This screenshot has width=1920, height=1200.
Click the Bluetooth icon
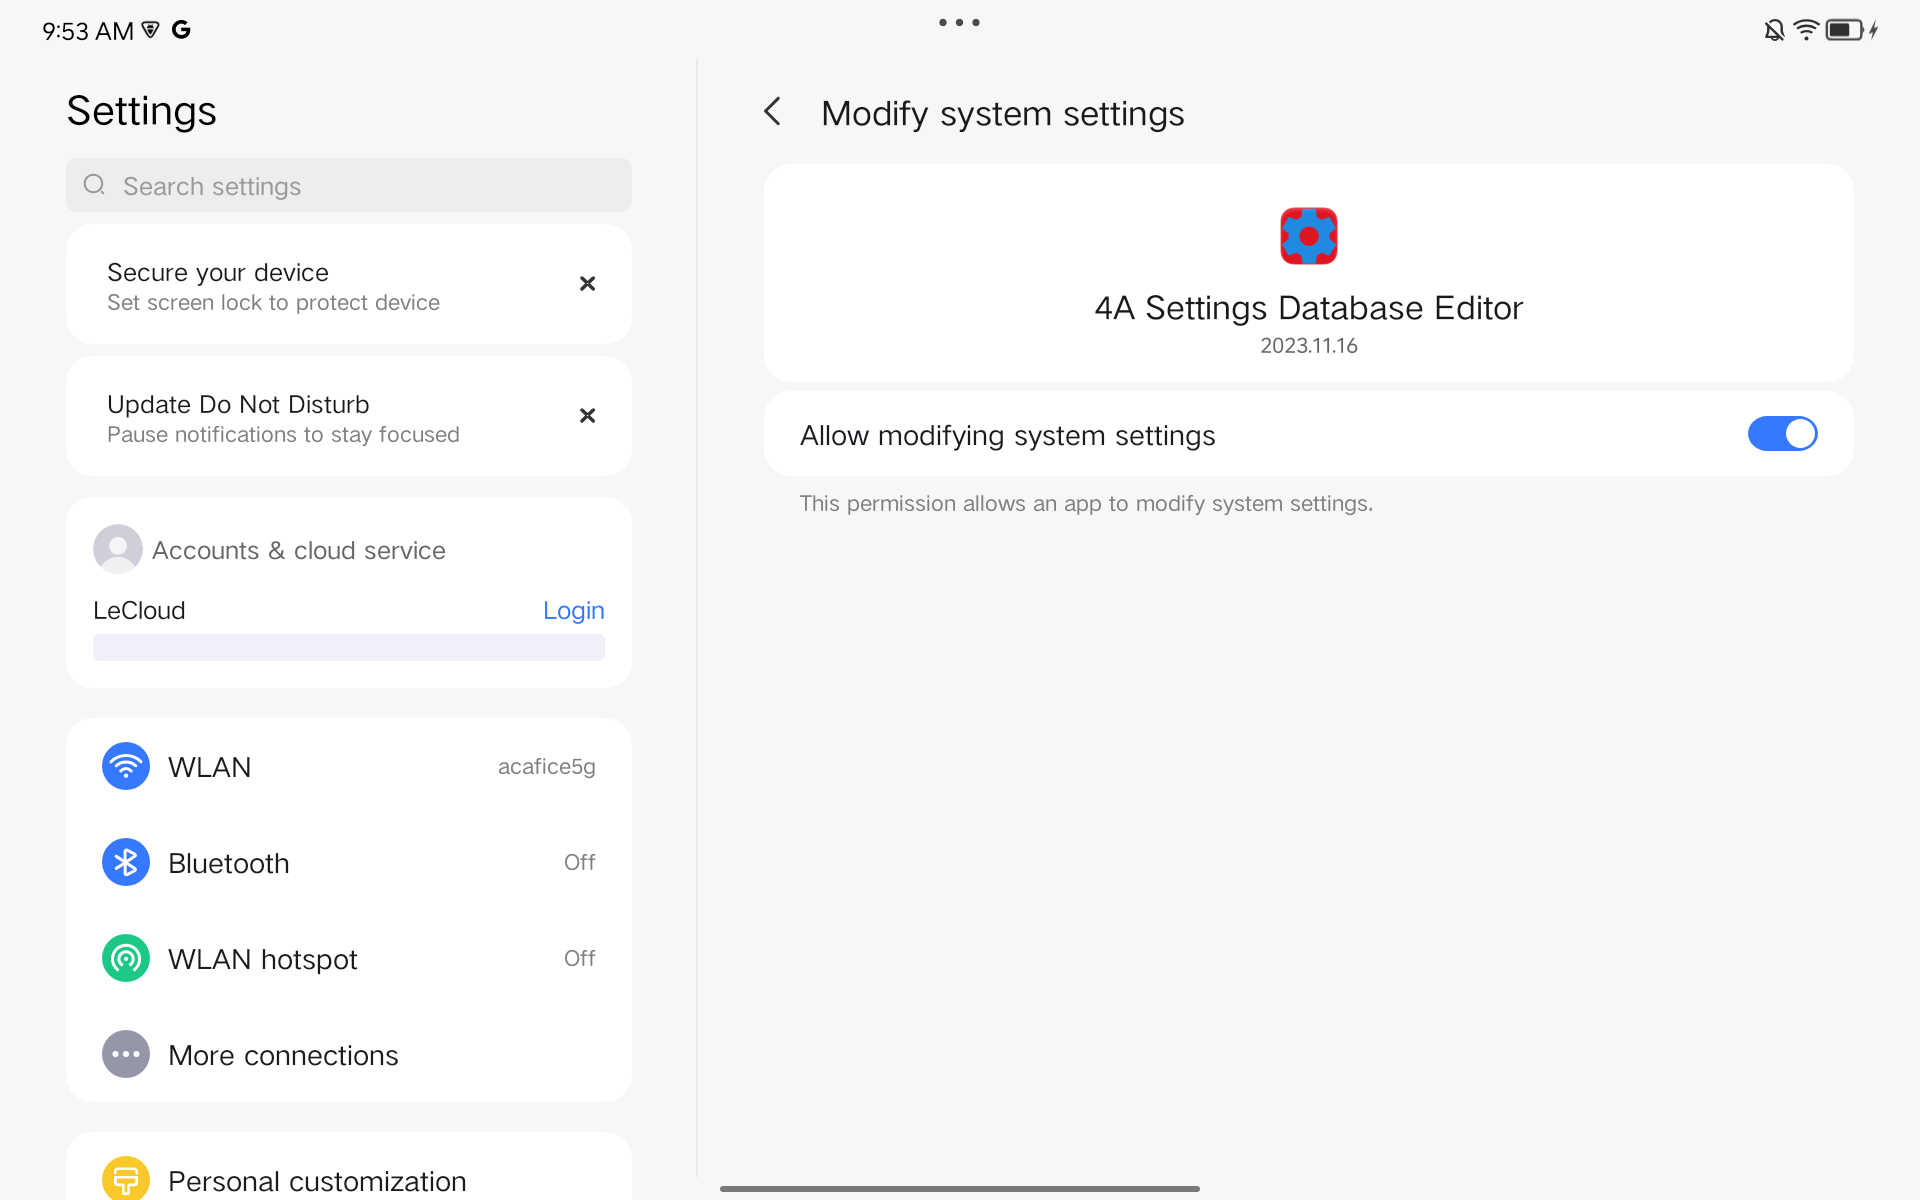click(x=126, y=862)
